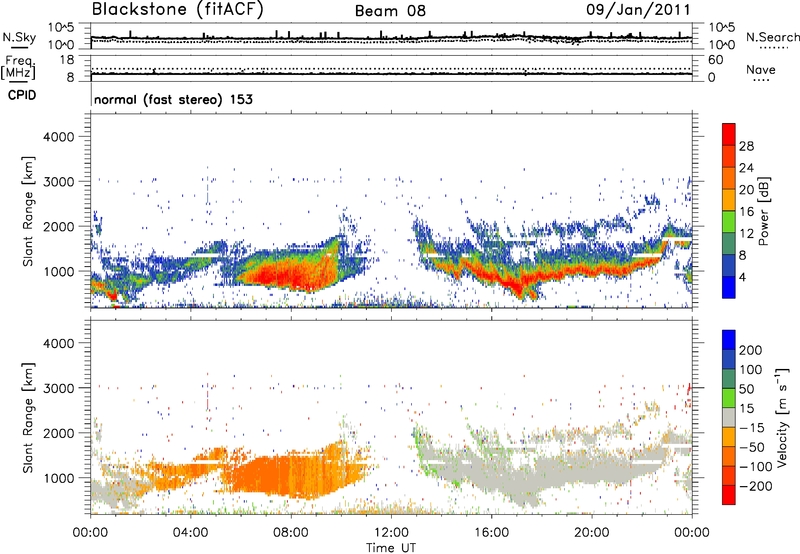This screenshot has width=800, height=554.
Task: Click the blue bottom of the power color bar
Action: coord(729,287)
